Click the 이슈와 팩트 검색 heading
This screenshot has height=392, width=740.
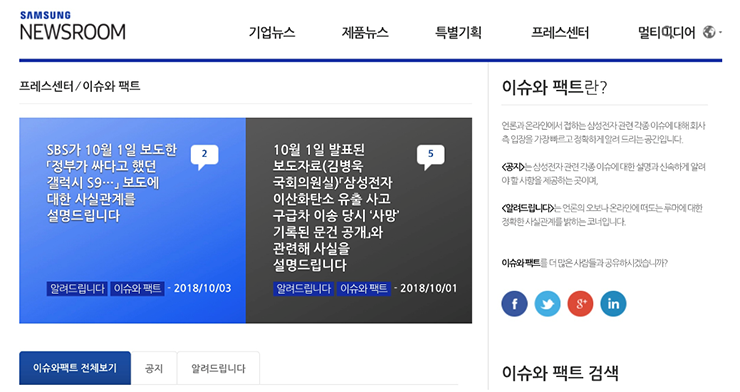click(x=560, y=373)
